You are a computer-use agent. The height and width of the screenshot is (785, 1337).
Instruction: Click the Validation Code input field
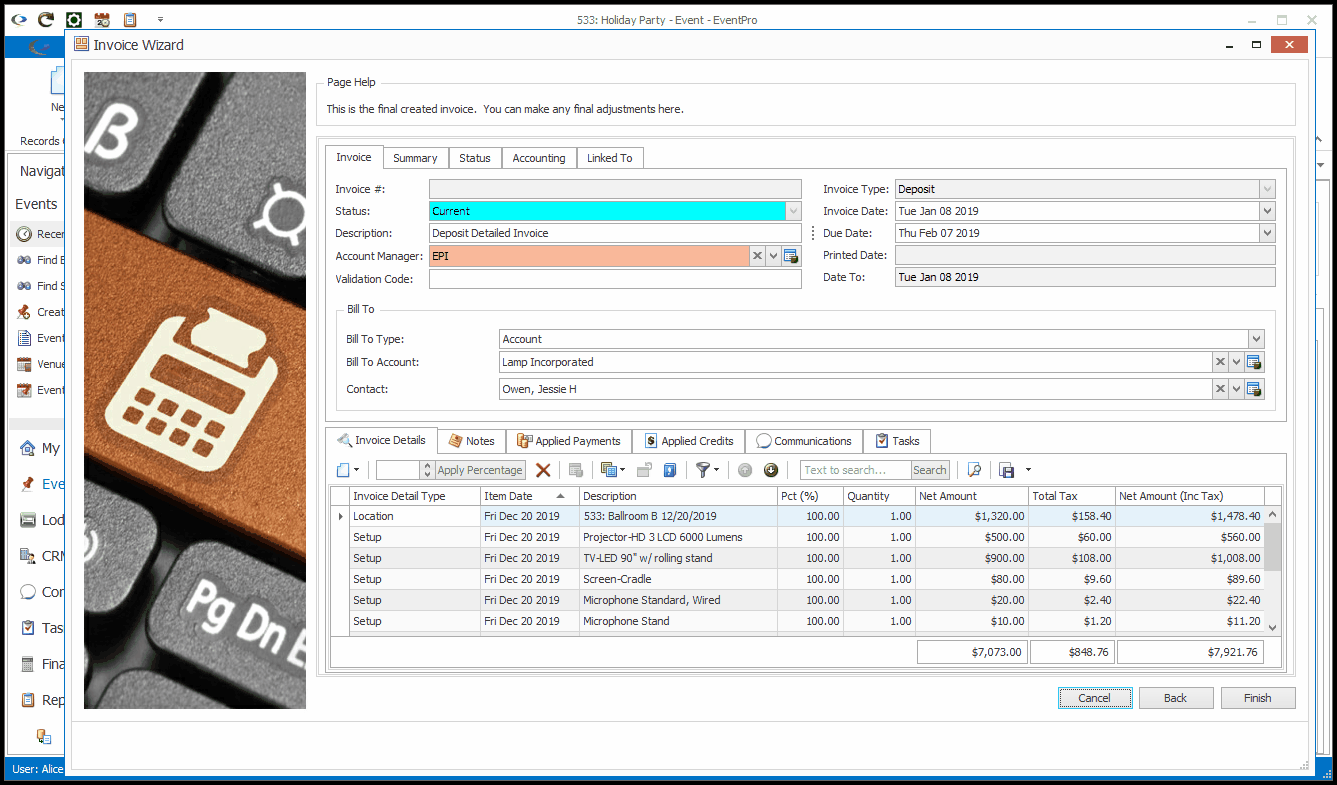(x=615, y=279)
